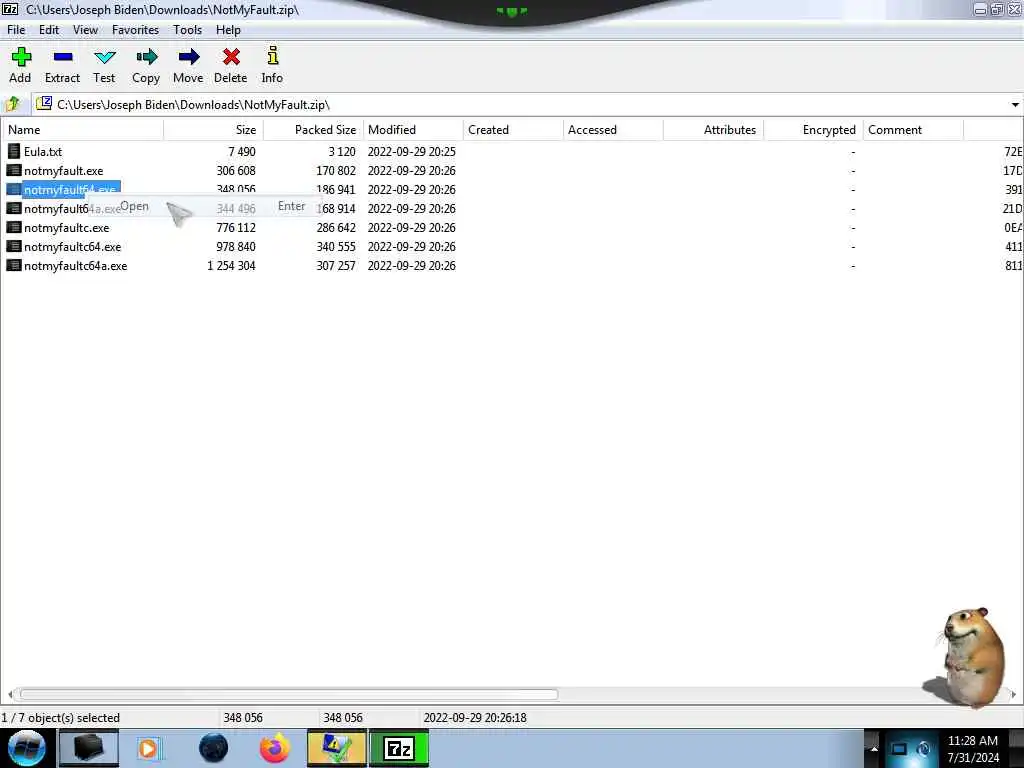Click Eula.txt modified date 2022-09-29 20:25
The image size is (1024, 768).
[411, 152]
